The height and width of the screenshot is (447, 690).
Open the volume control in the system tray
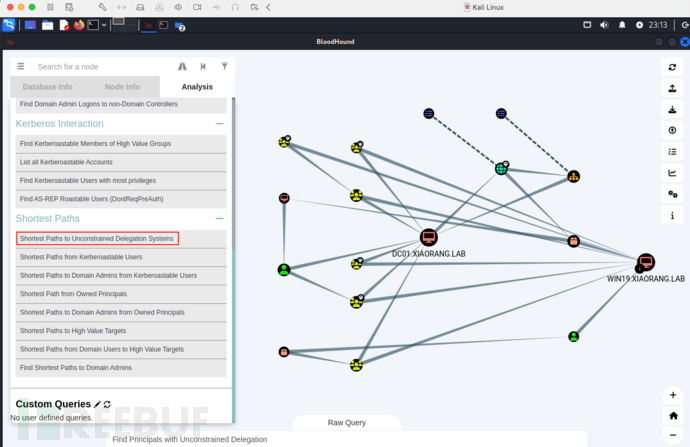(604, 25)
